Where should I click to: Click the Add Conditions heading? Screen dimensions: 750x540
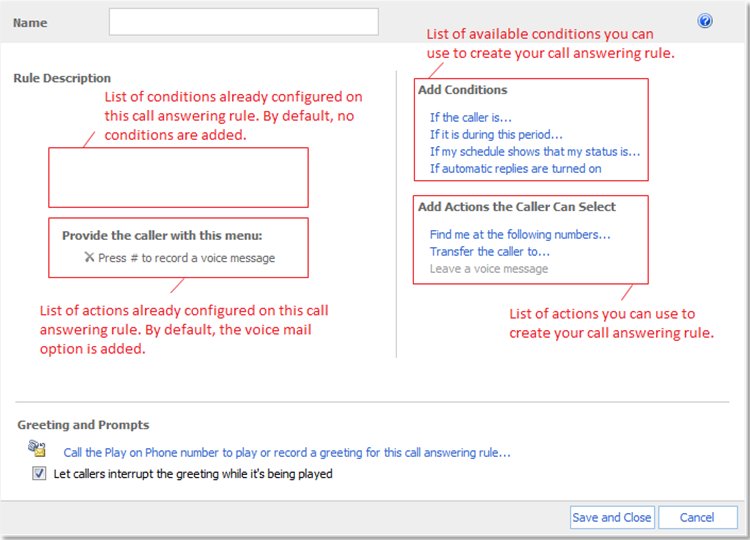tap(463, 90)
